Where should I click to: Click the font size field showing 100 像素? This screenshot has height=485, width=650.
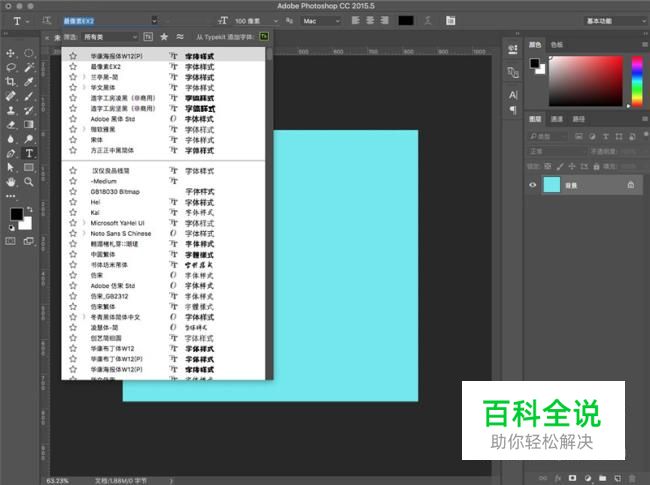pos(251,20)
